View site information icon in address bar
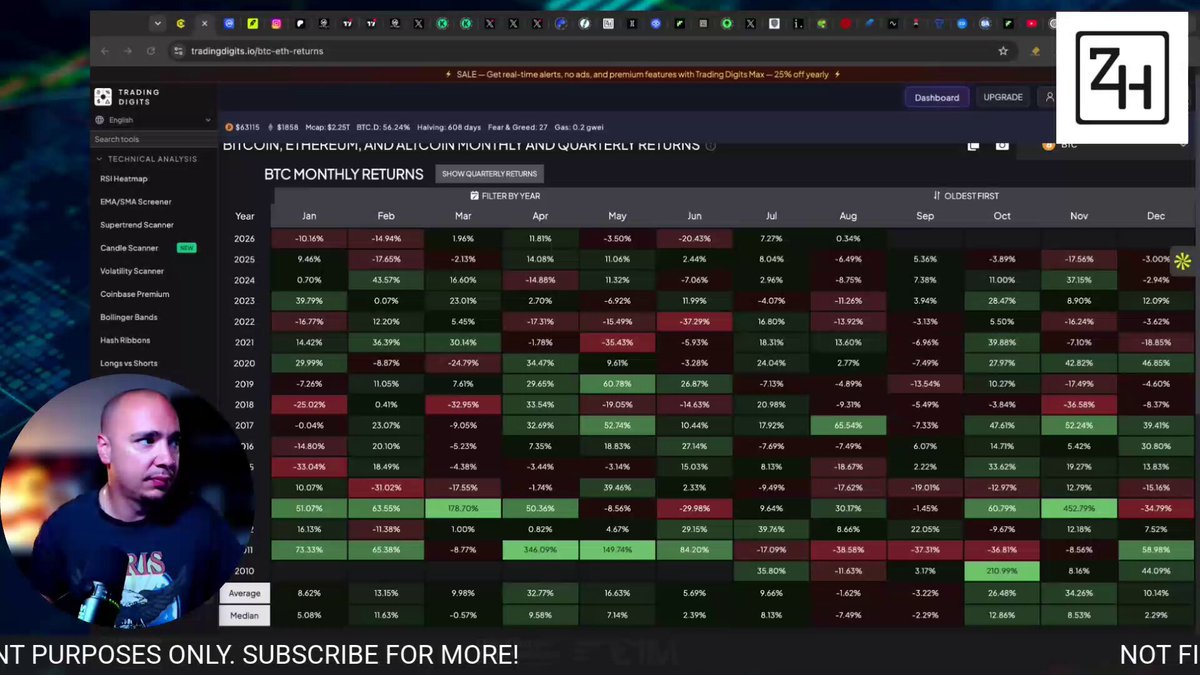 point(178,51)
